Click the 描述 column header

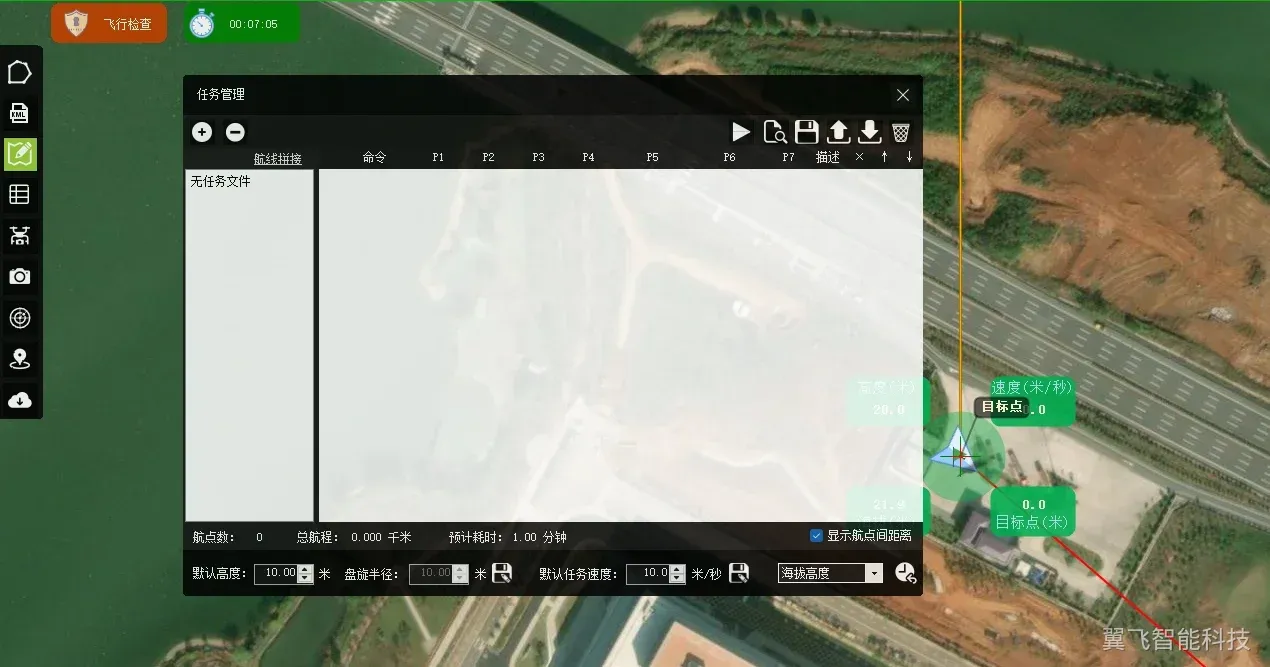[x=828, y=157]
